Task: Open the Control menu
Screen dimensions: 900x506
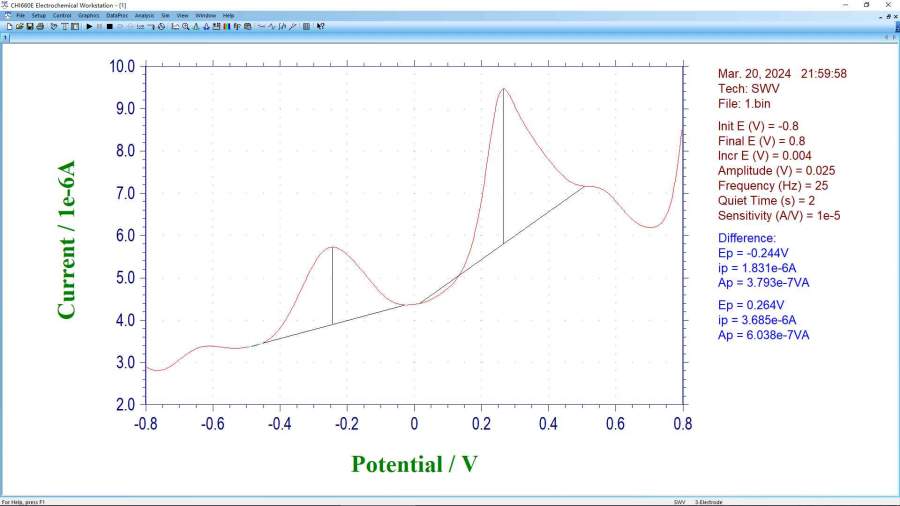Action: [62, 16]
